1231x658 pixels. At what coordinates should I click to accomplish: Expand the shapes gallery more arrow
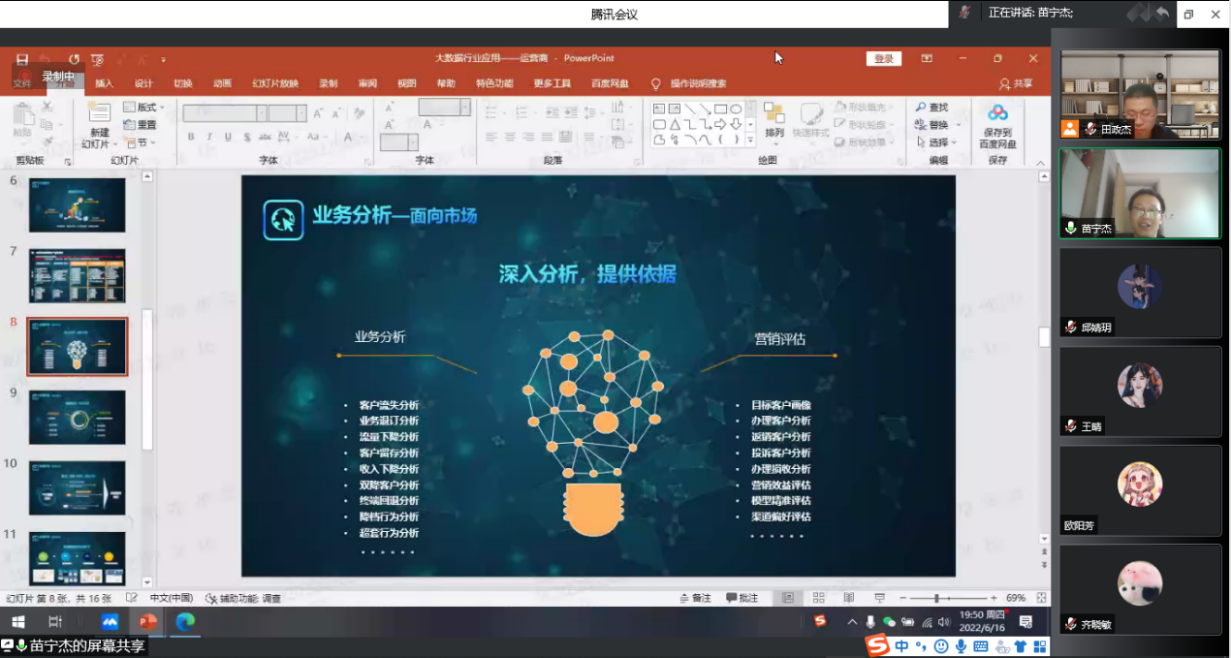pyautogui.click(x=750, y=141)
